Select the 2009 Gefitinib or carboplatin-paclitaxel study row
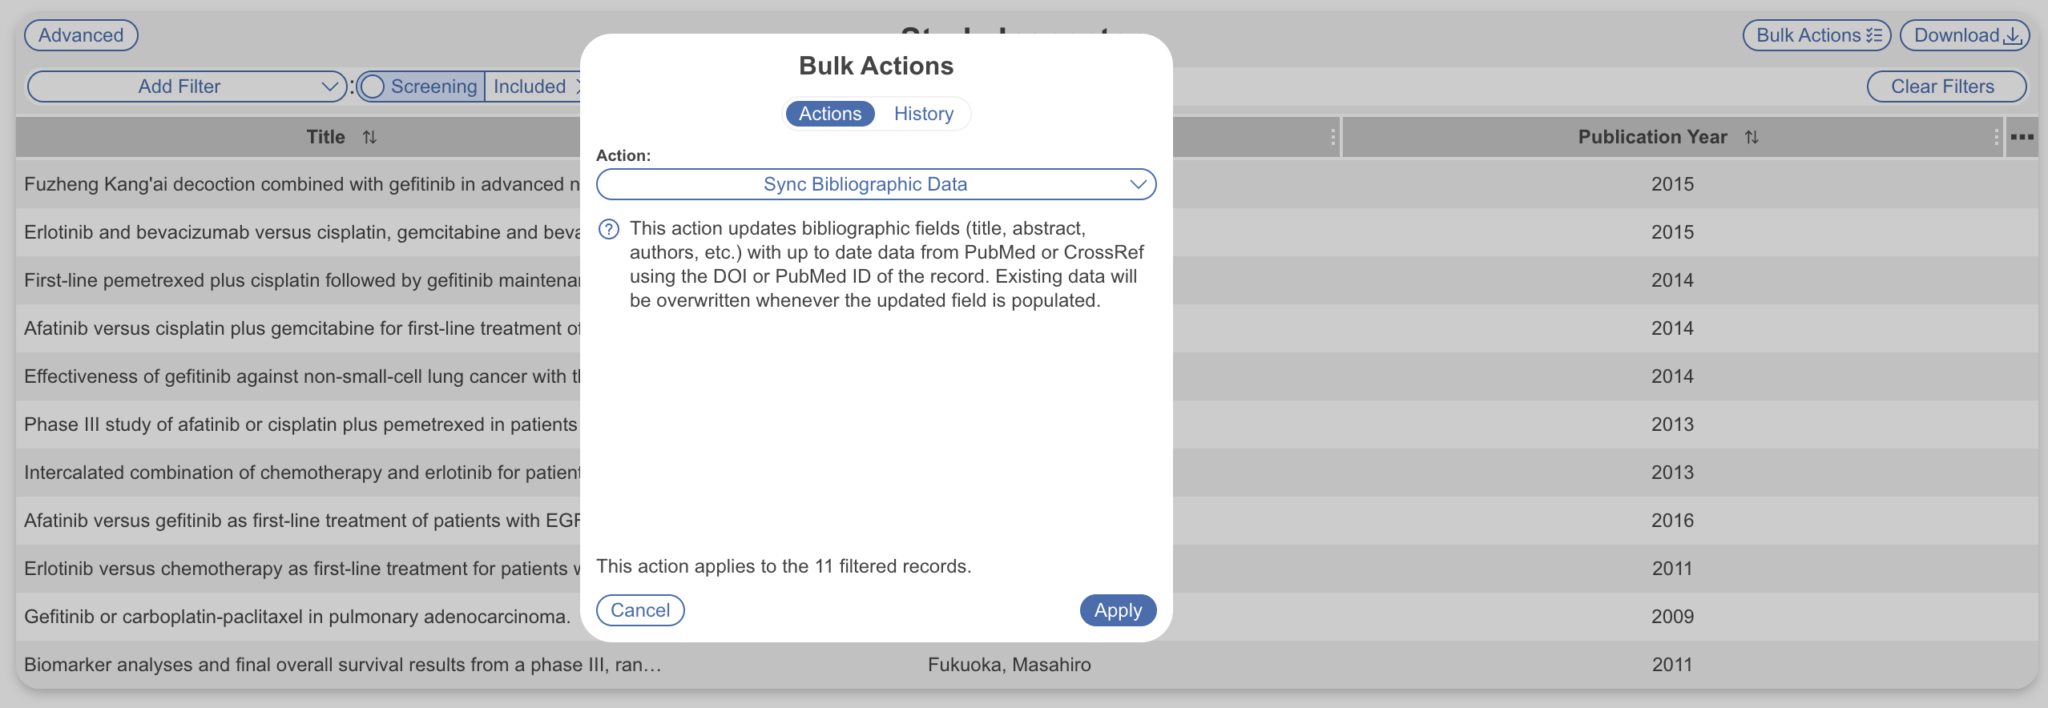2048x708 pixels. [290, 616]
